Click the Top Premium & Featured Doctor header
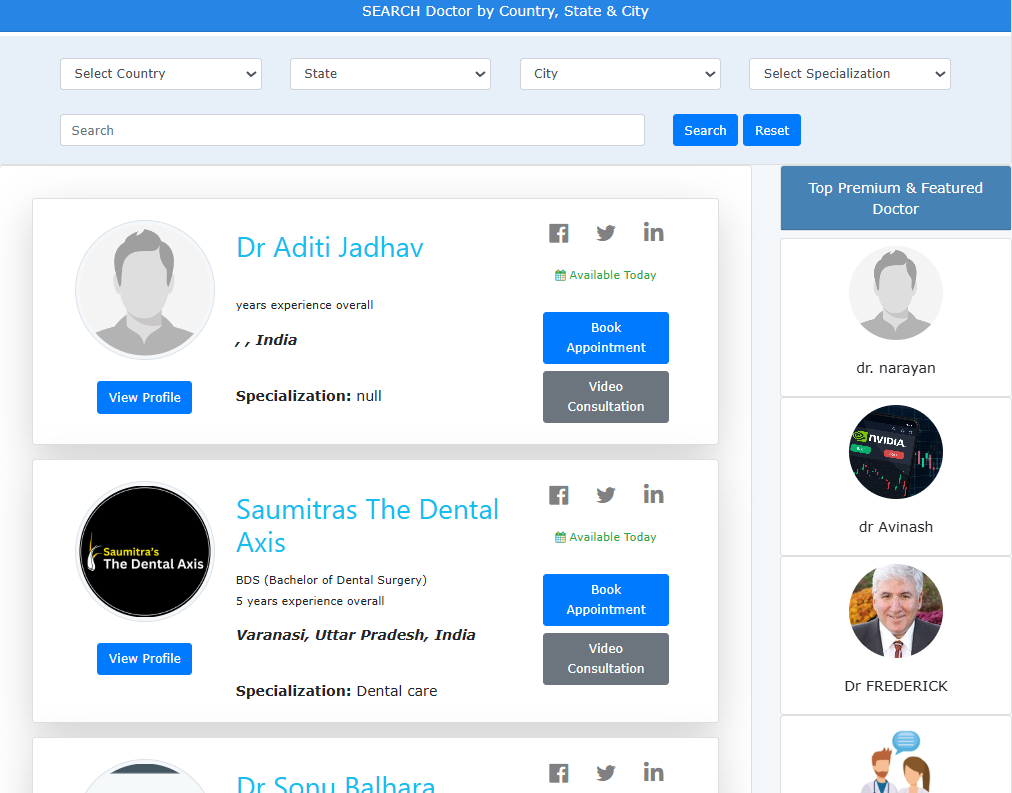1012x793 pixels. 896,198
